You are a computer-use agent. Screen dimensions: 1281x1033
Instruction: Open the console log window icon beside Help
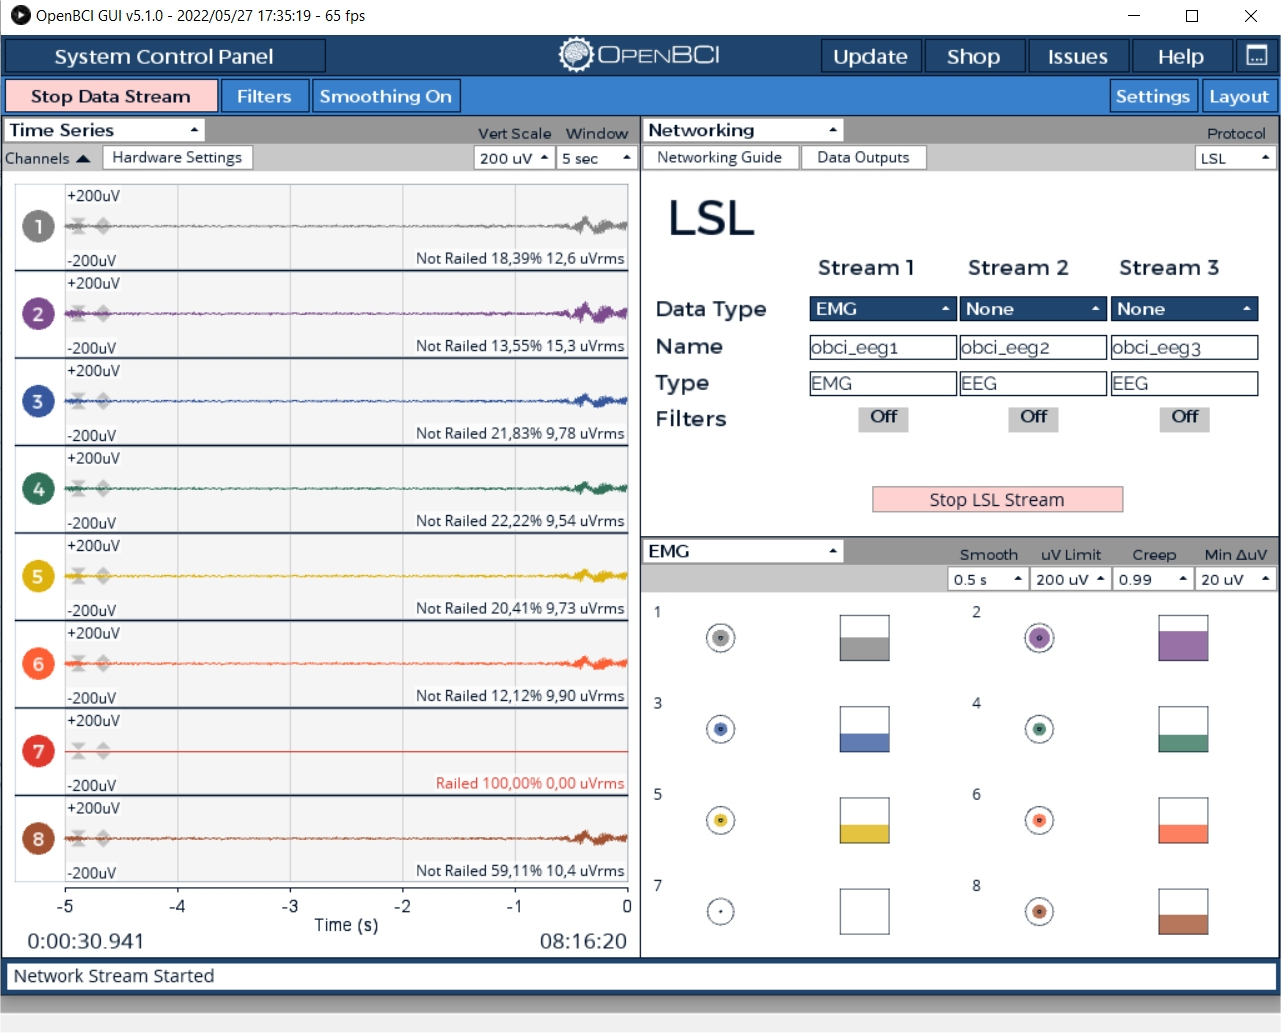pyautogui.click(x=1257, y=55)
